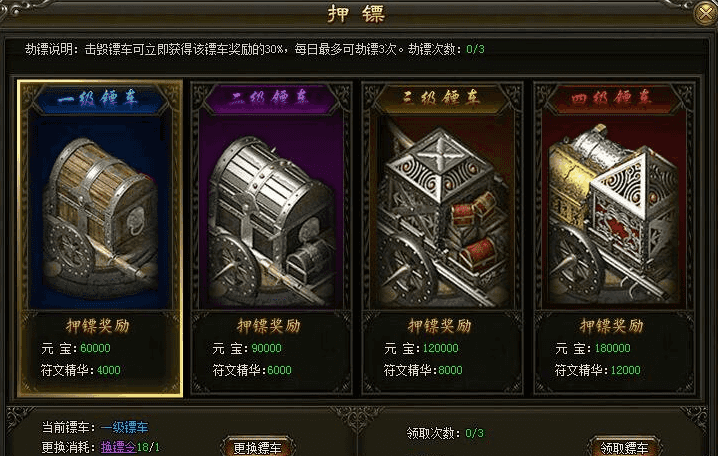Click the 90000 元宝 reward of level-two cart
The image size is (718, 456).
[267, 348]
